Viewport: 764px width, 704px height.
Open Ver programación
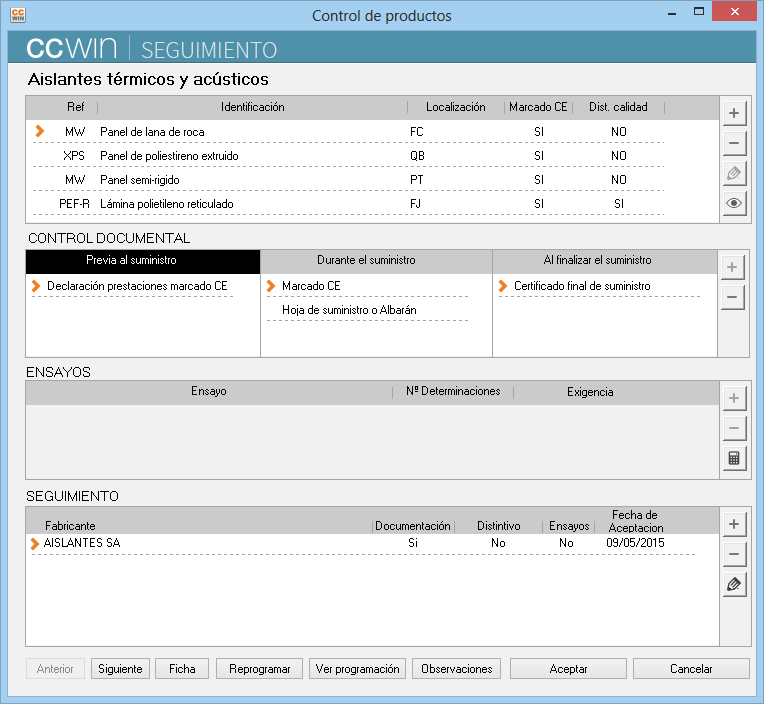click(x=357, y=669)
